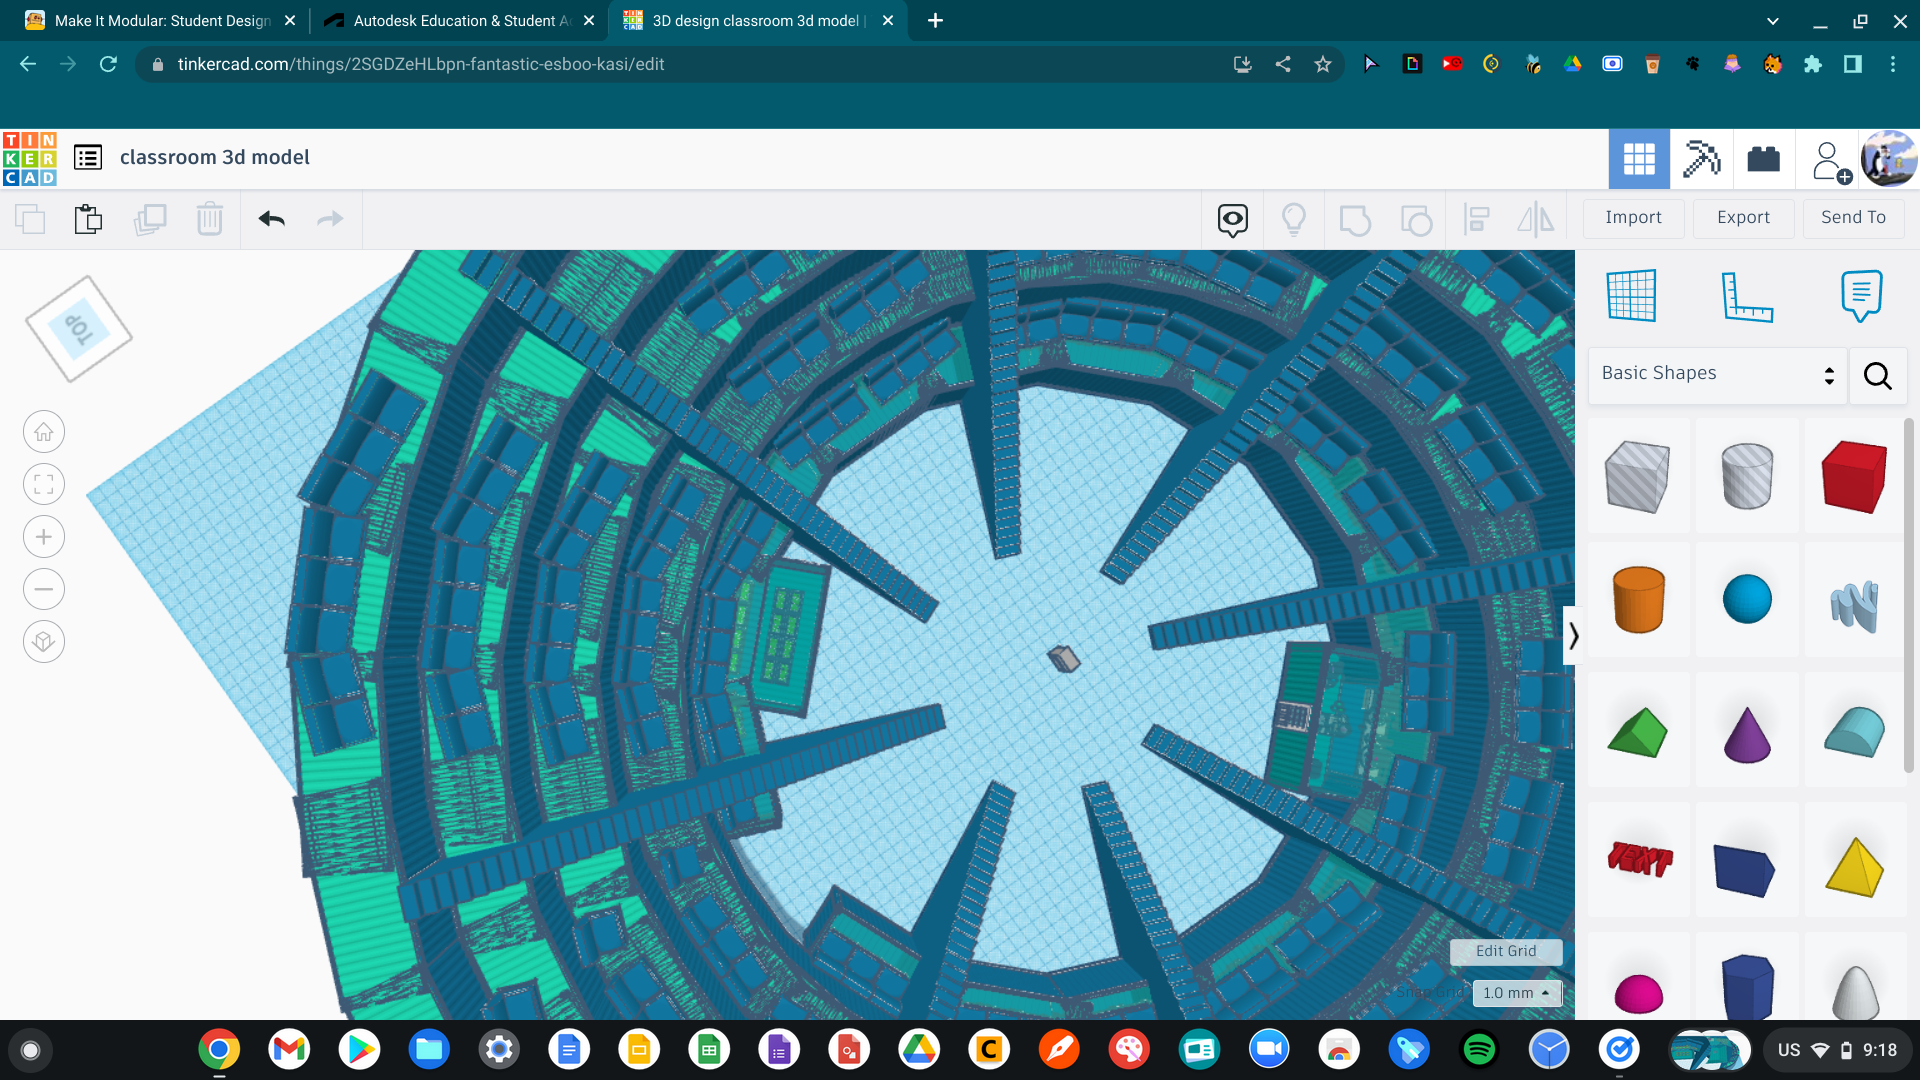Click the Align tool icon
1920x1080 pixels.
1476,219
